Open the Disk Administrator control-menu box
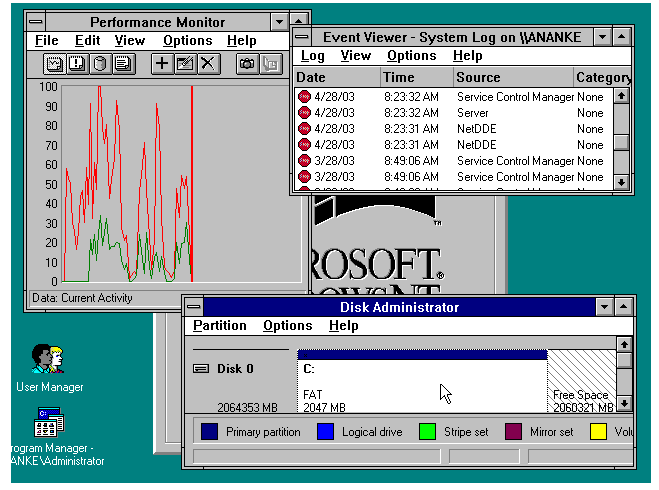Viewport: 659px width, 490px height. [195, 307]
